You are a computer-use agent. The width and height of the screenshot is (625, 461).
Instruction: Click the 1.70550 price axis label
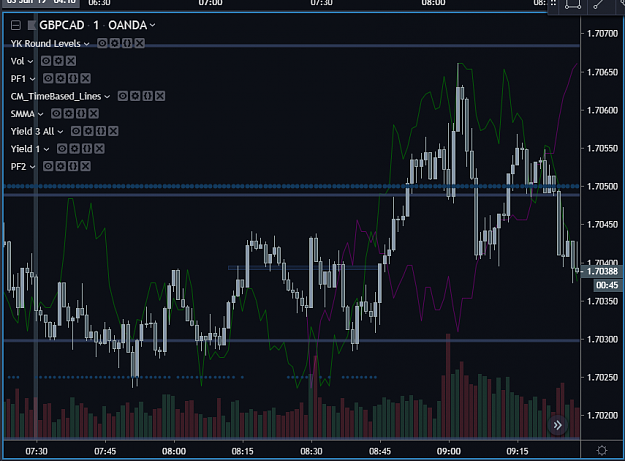pyautogui.click(x=602, y=149)
